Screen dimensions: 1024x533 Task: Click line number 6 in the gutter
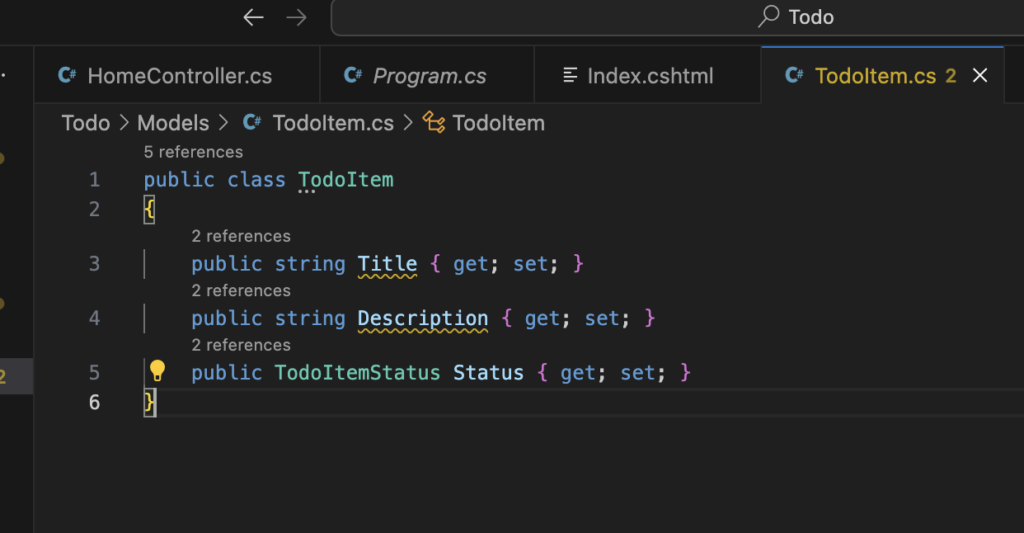coord(95,402)
